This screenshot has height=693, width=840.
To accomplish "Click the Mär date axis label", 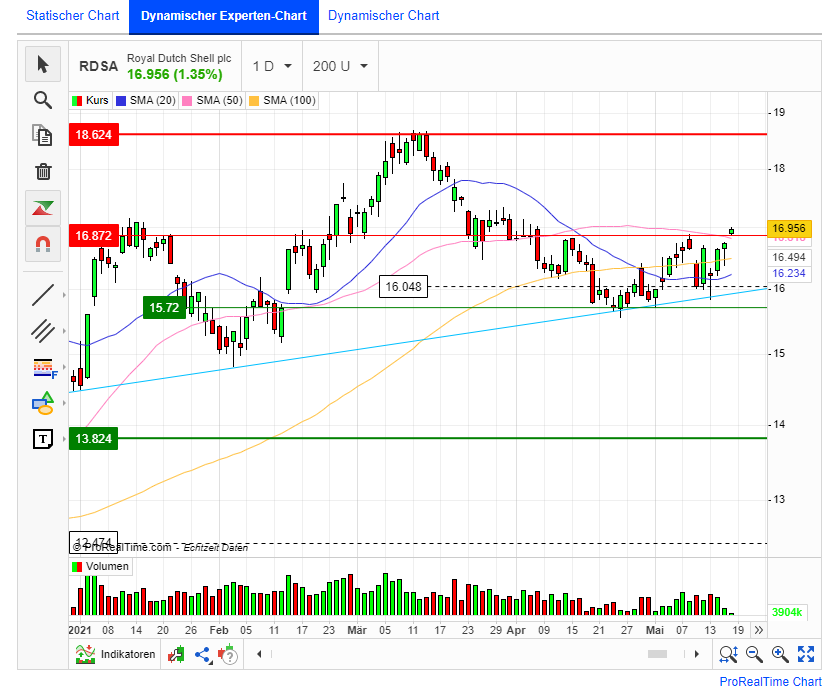I will coord(357,630).
